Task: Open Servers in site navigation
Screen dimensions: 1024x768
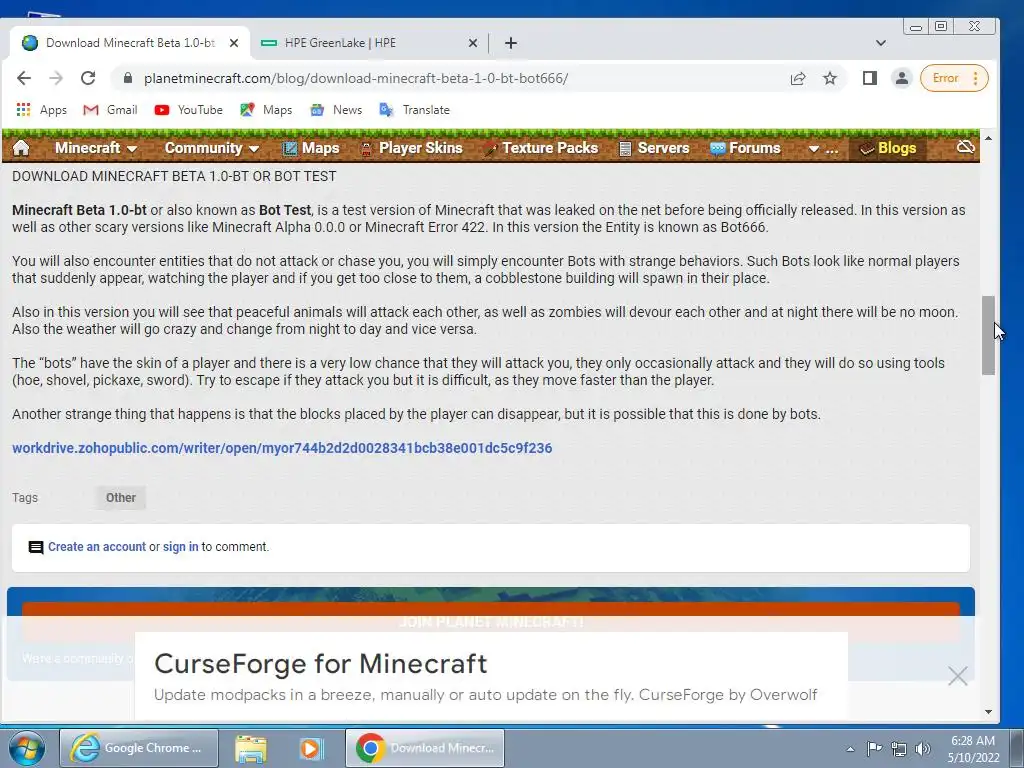Action: tap(654, 148)
